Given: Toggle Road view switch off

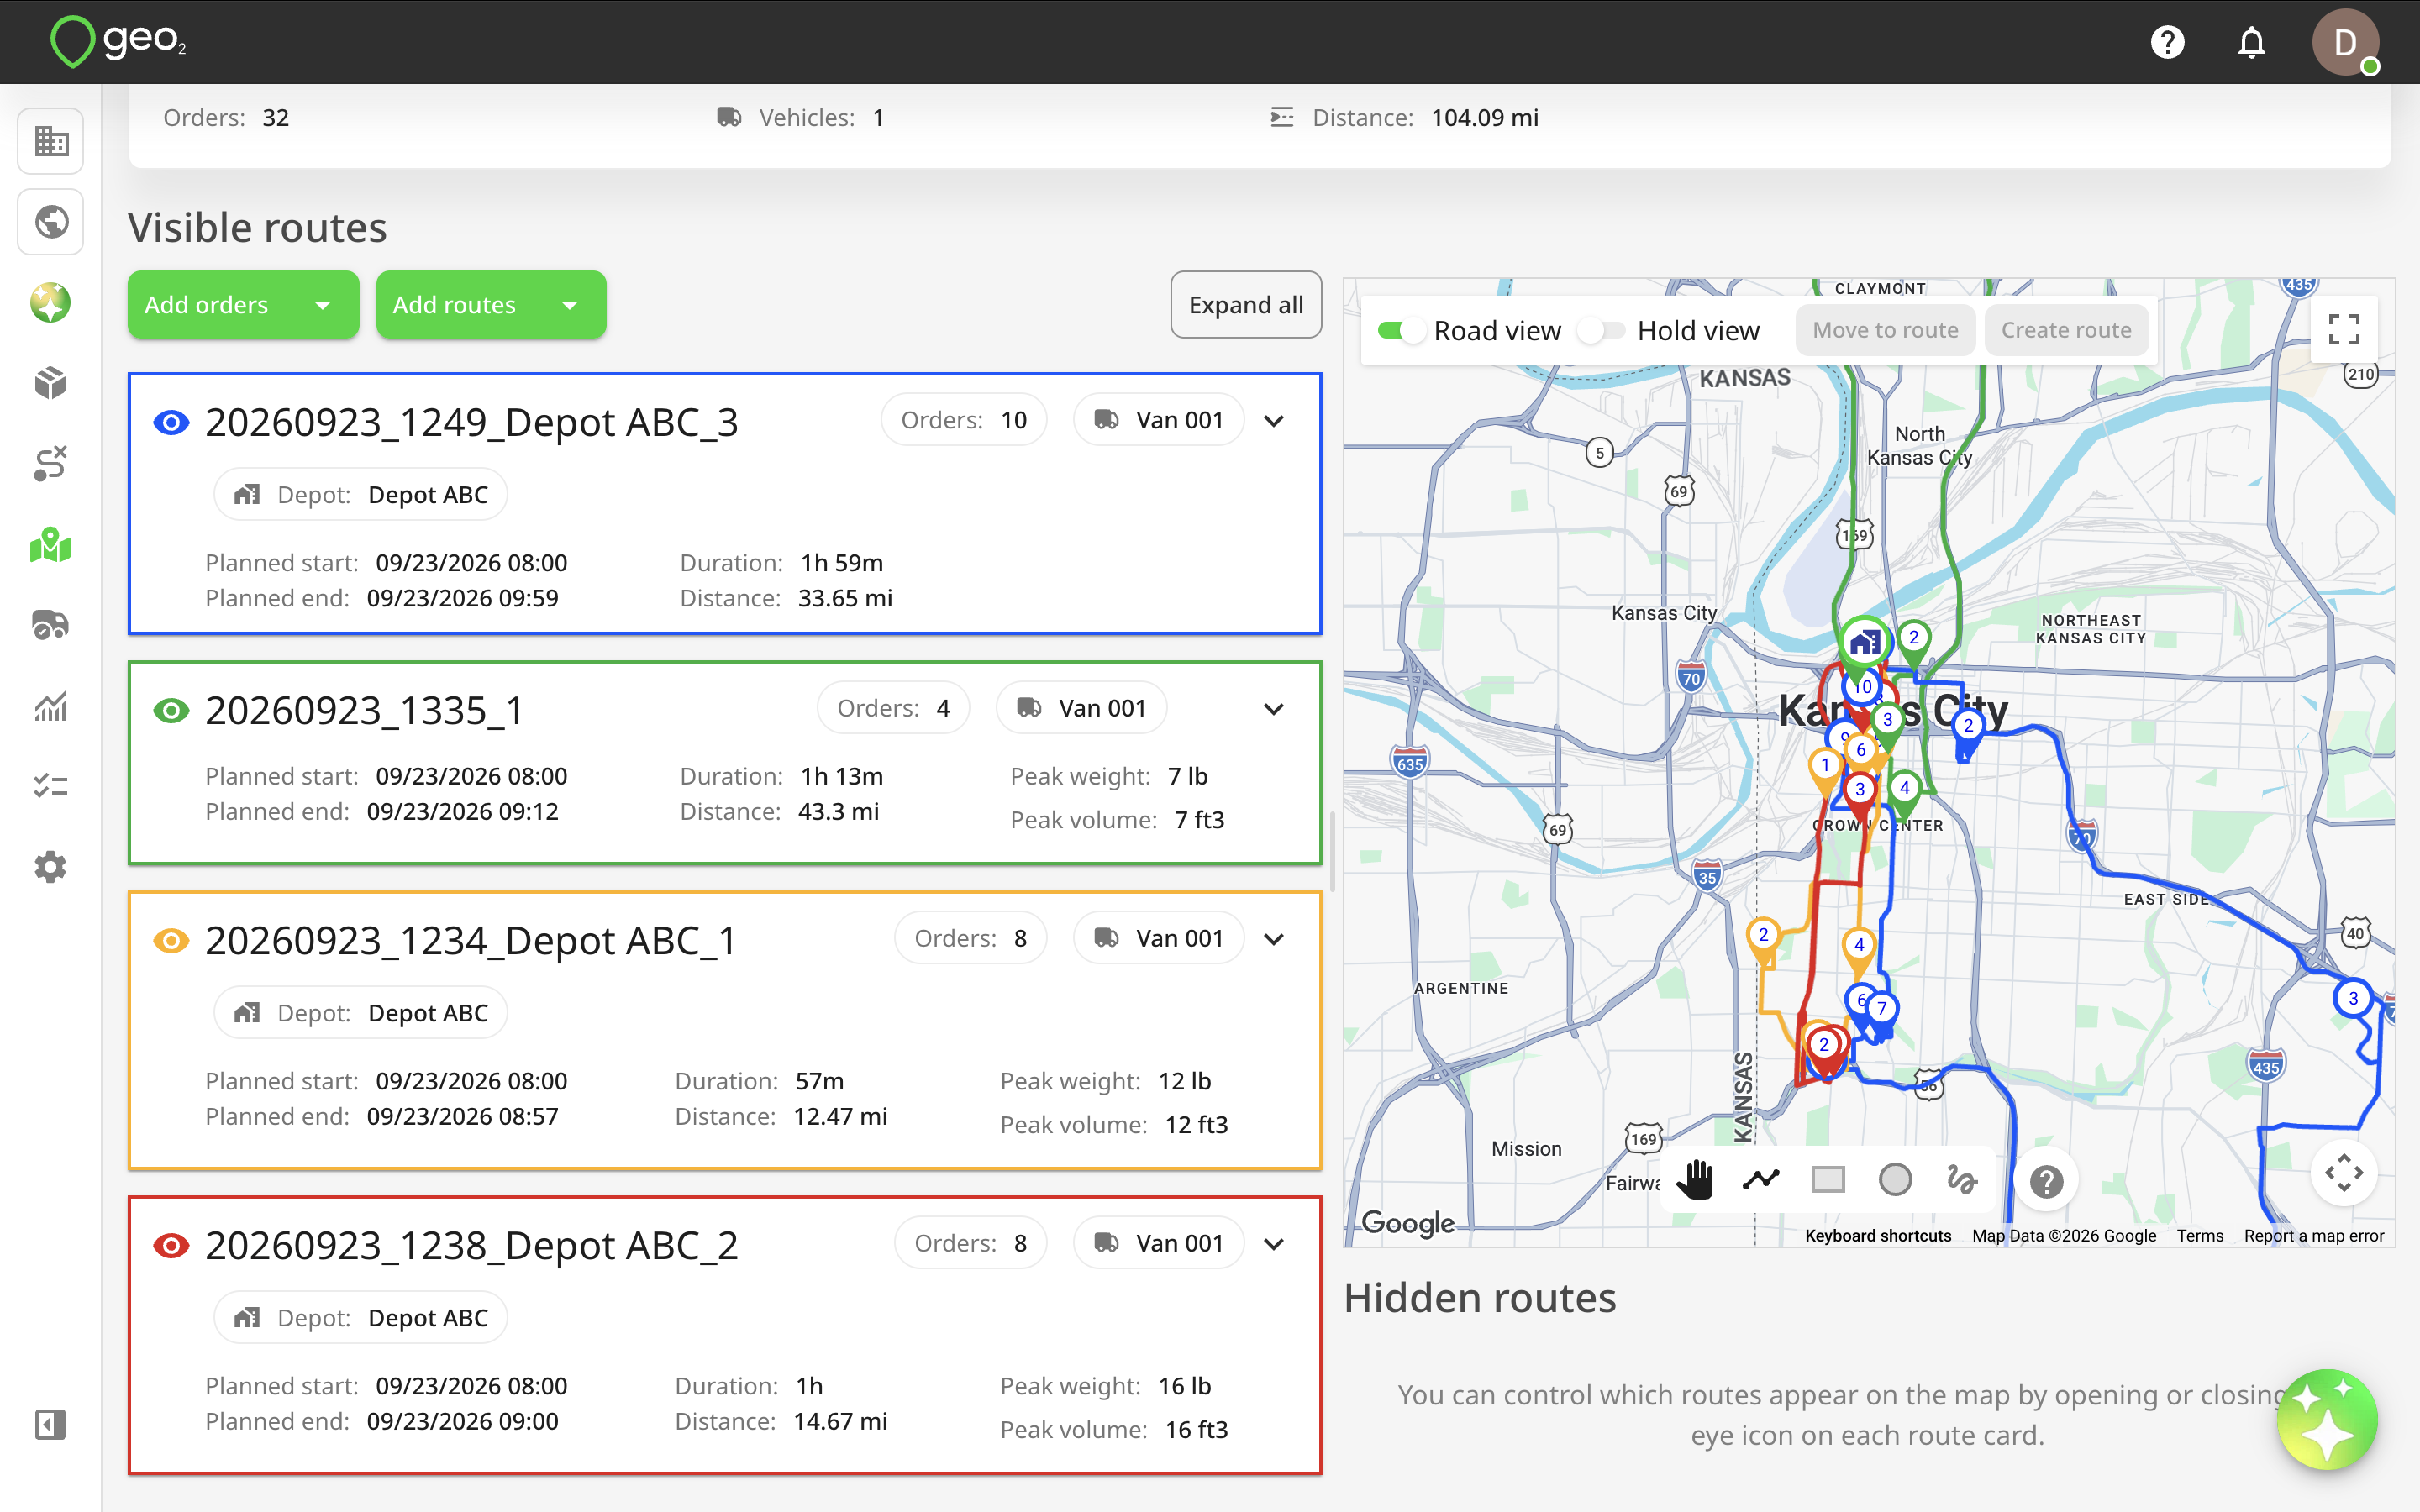Looking at the screenshot, I should (1402, 330).
